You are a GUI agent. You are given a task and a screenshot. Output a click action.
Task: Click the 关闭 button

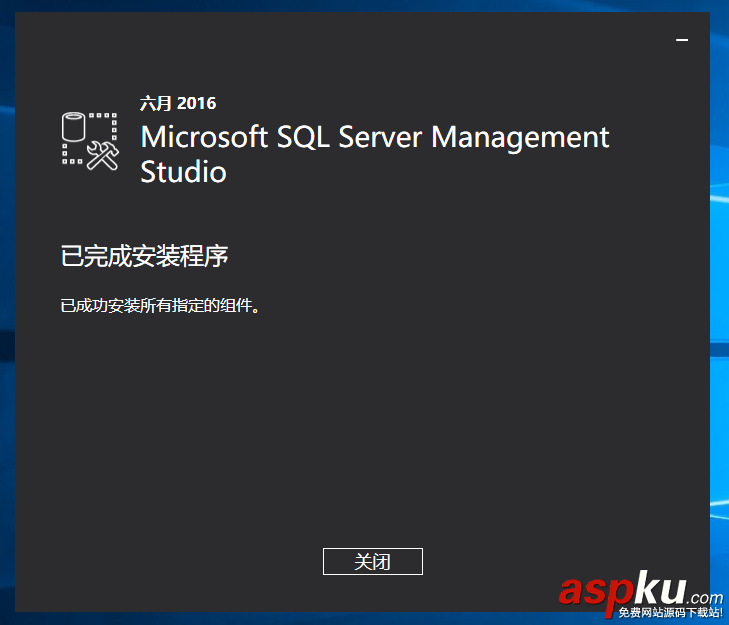[372, 561]
